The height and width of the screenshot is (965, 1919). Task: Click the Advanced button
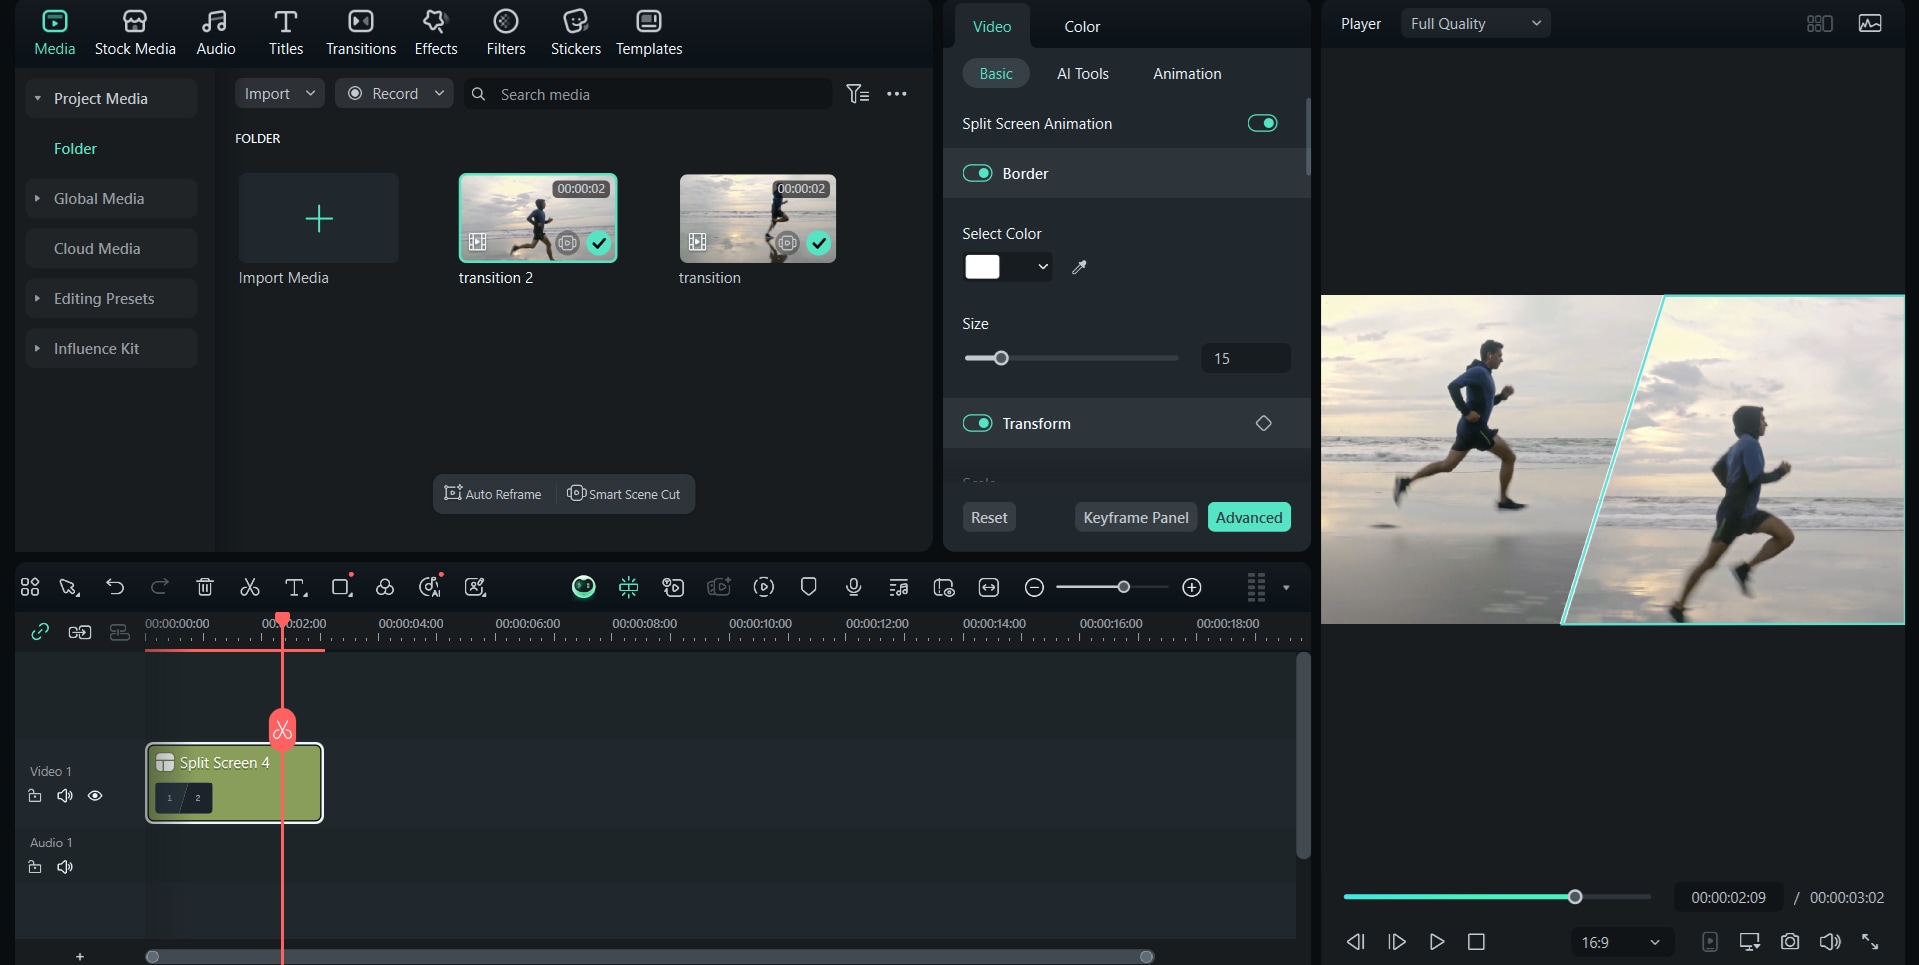tap(1249, 517)
